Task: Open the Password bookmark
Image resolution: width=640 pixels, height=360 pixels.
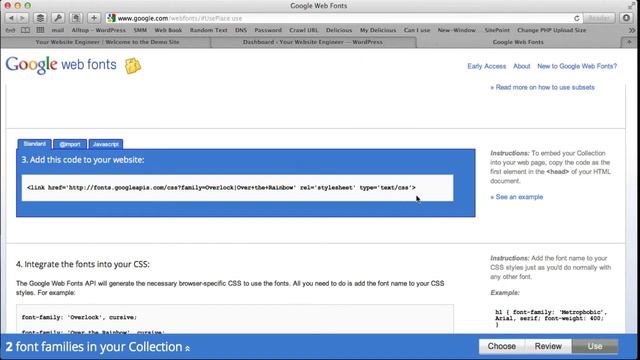Action: 268,30
